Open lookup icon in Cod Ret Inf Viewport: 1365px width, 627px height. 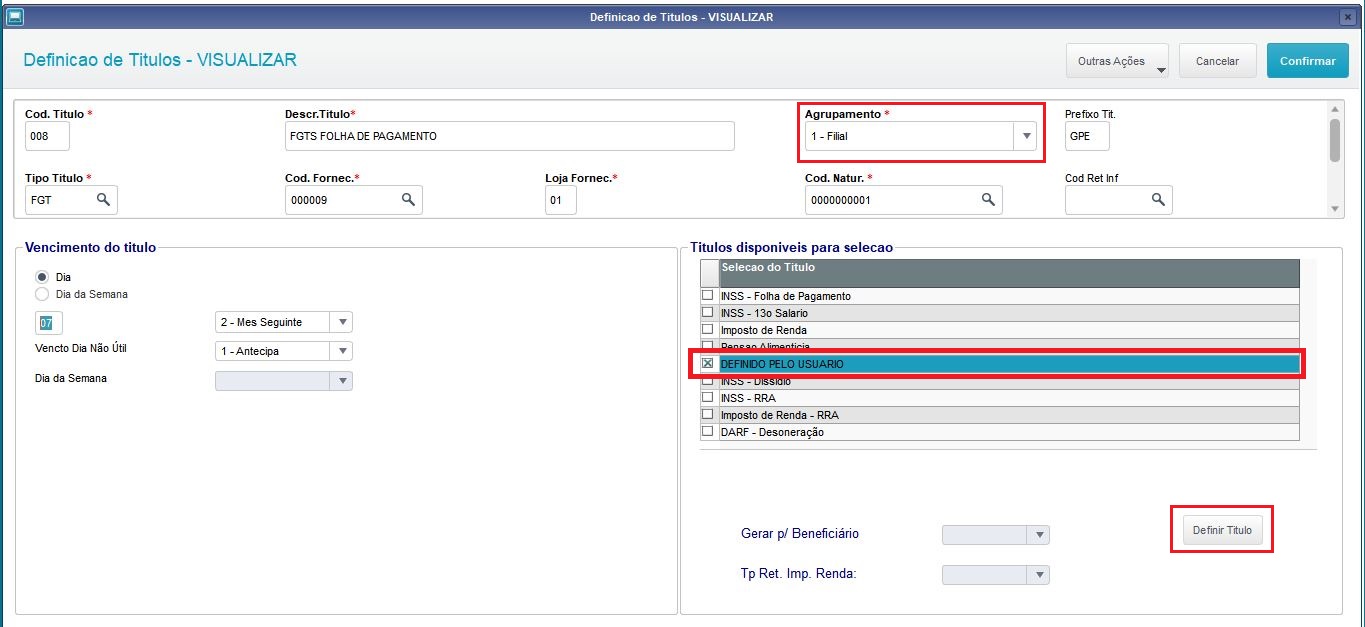pos(1158,200)
